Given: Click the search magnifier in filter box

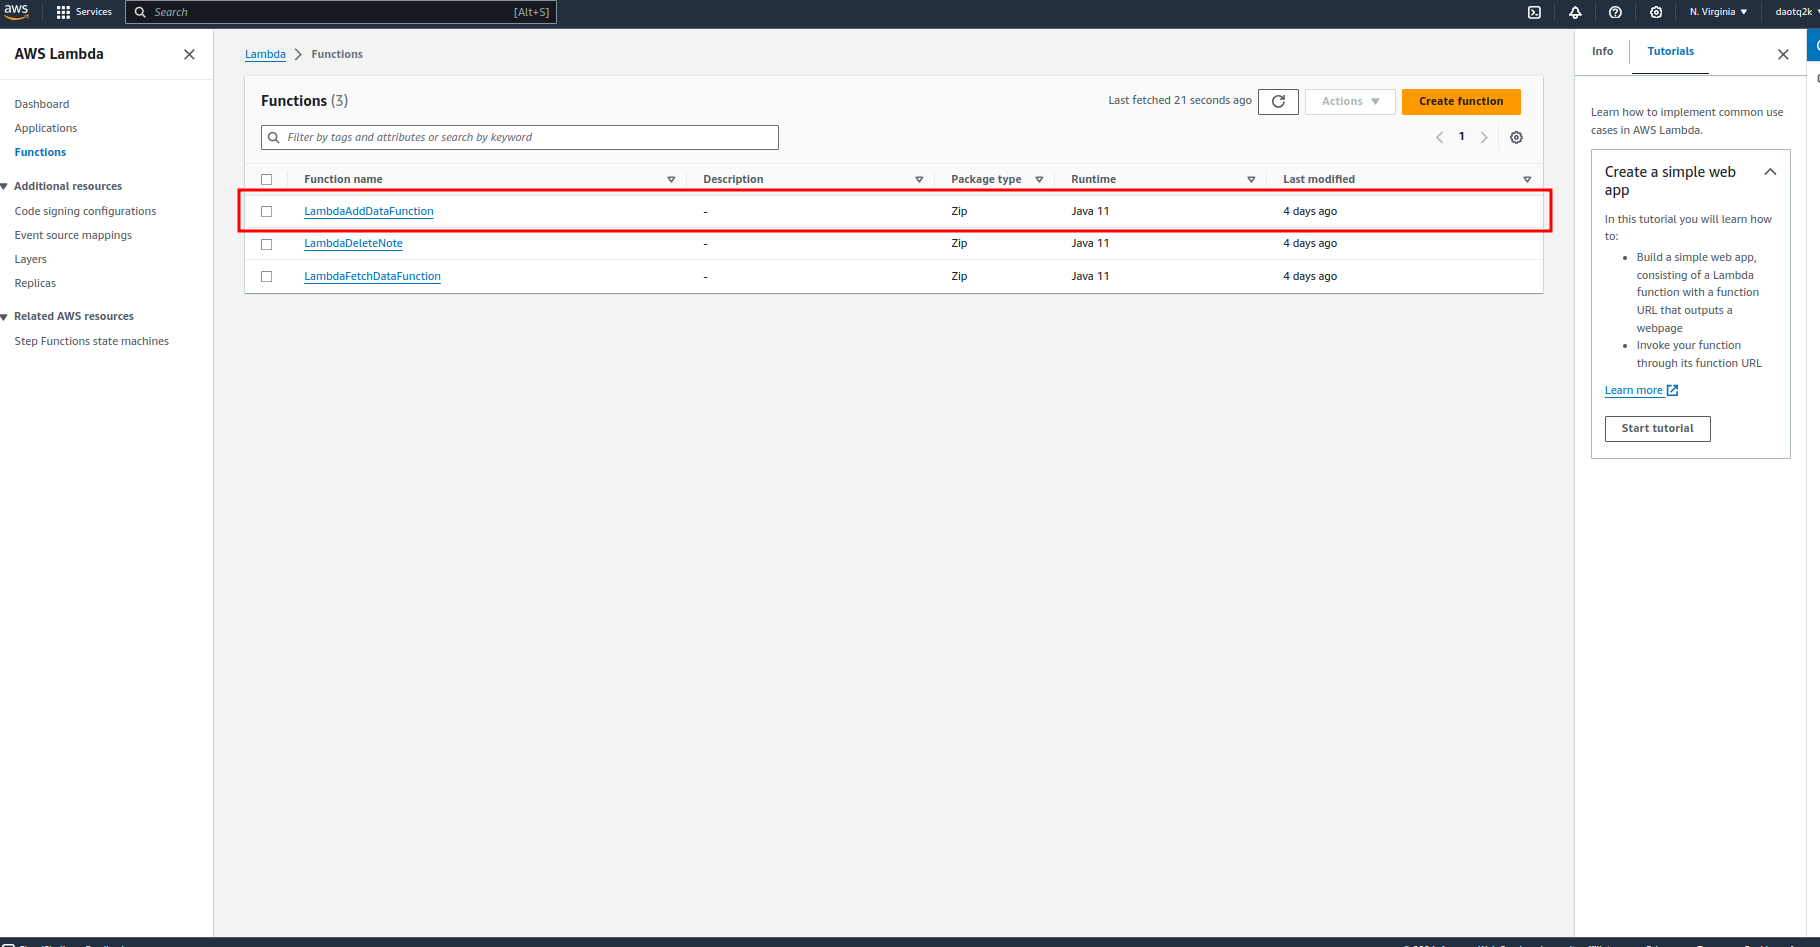Looking at the screenshot, I should (x=274, y=137).
